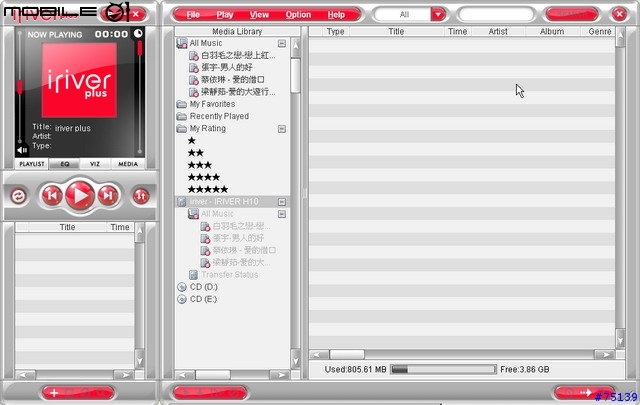Open the Help menu

tap(336, 15)
